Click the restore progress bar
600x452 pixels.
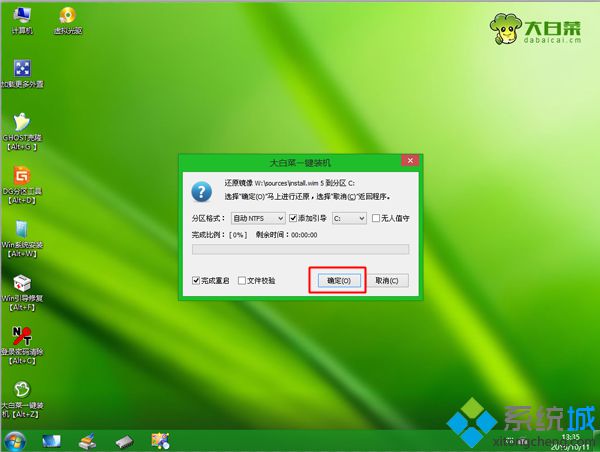coord(300,250)
